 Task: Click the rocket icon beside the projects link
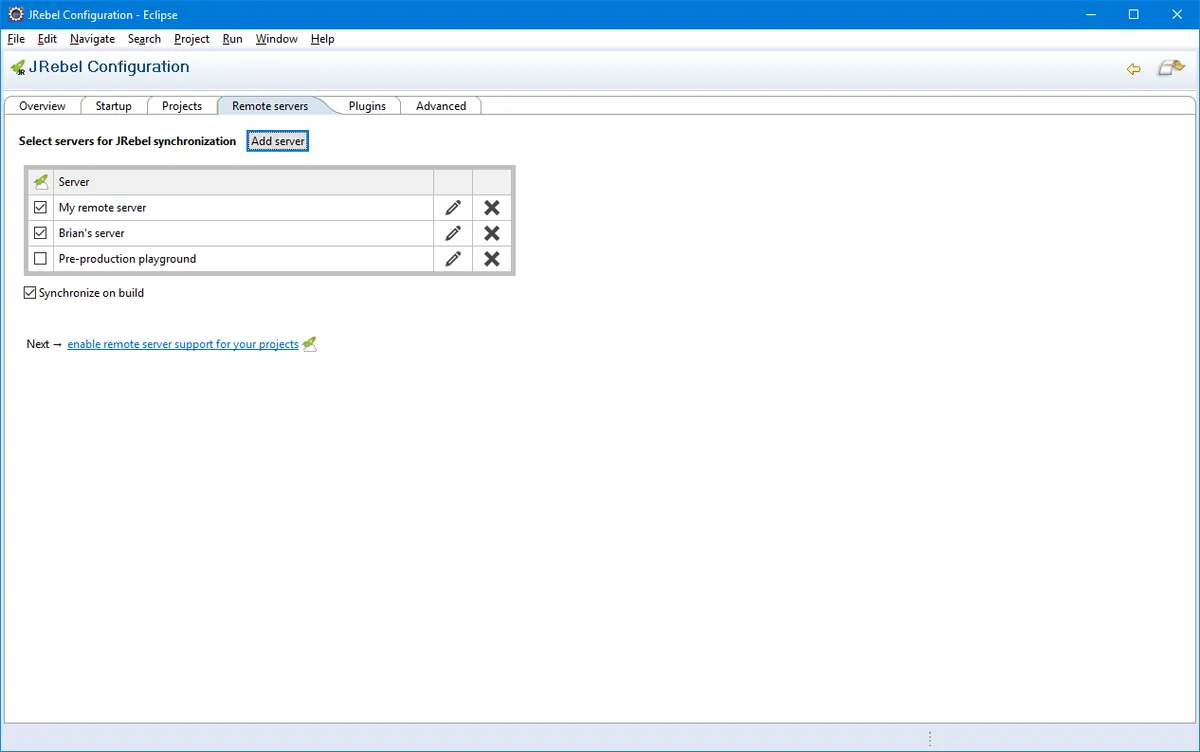tap(310, 344)
